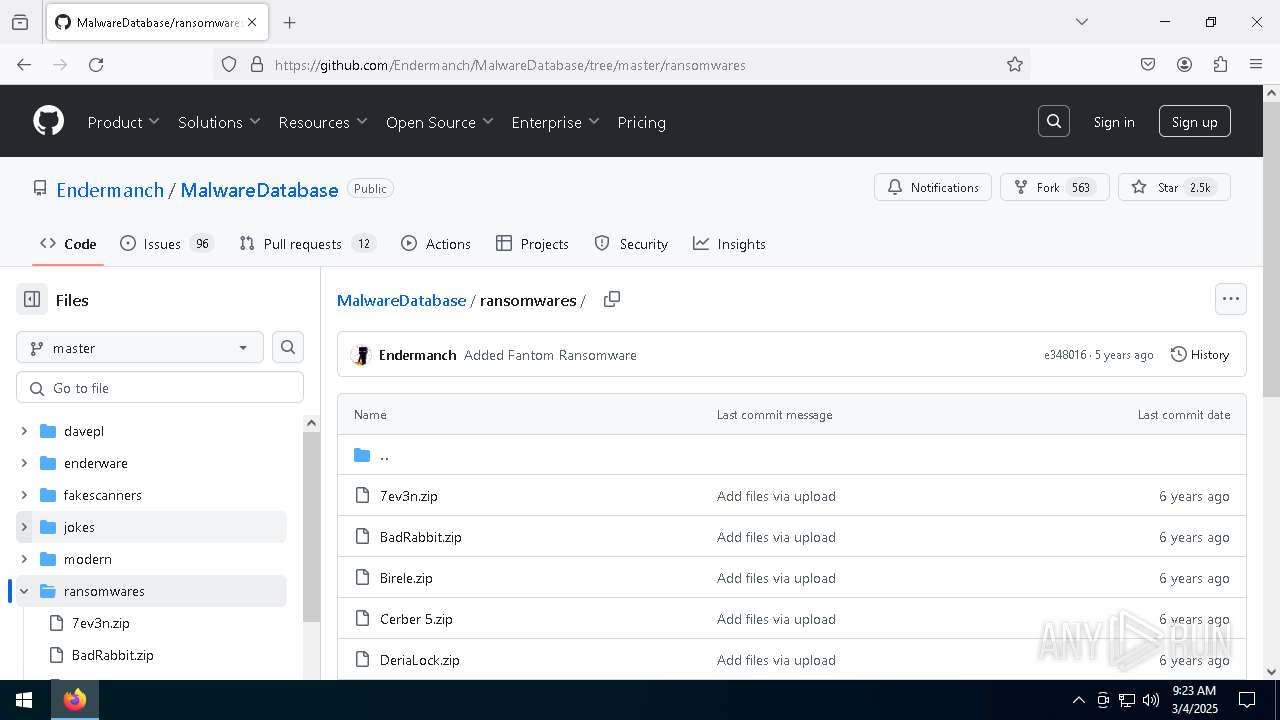Open commit e348016 hash link
The width and height of the screenshot is (1280, 720).
click(x=1064, y=355)
